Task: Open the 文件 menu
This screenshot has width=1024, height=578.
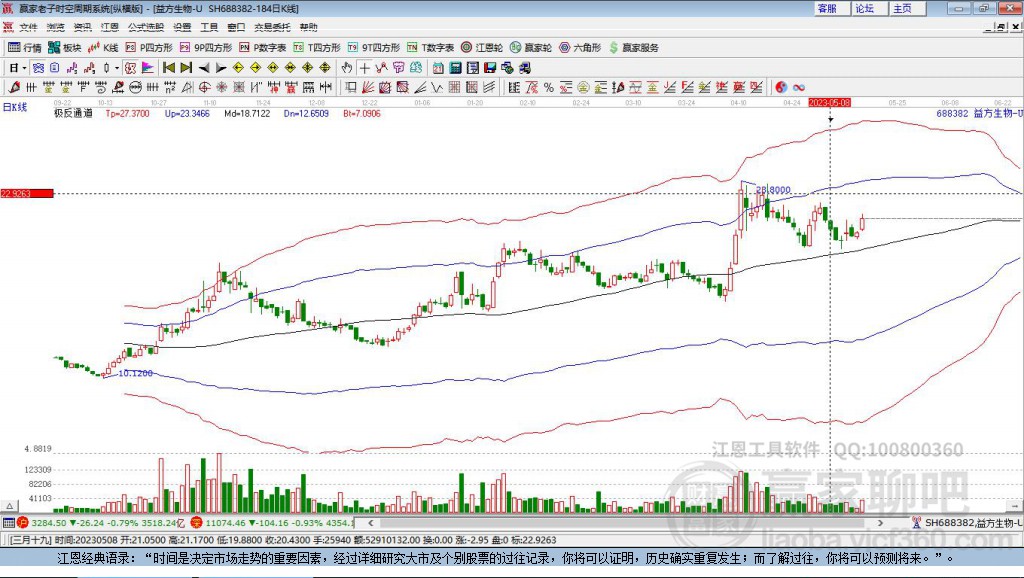Action: click(x=28, y=27)
